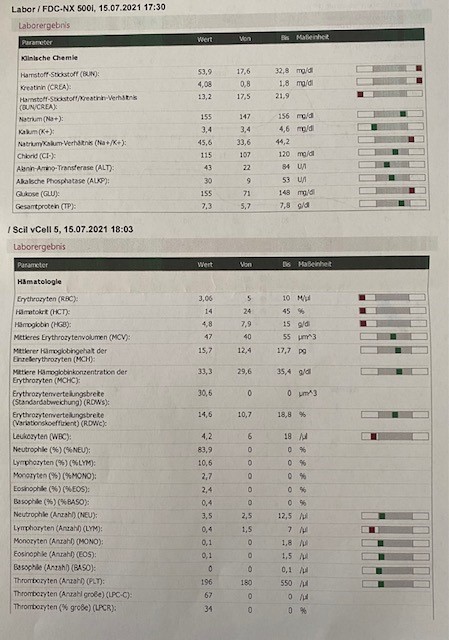Select the Neutrophile (%) (%NEU) row
This screenshot has height=640, width=449.
pyautogui.click(x=220, y=450)
